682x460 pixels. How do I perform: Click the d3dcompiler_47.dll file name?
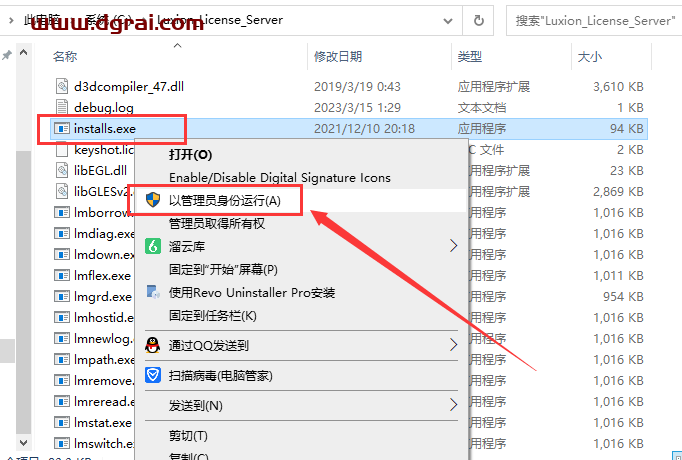click(x=129, y=87)
